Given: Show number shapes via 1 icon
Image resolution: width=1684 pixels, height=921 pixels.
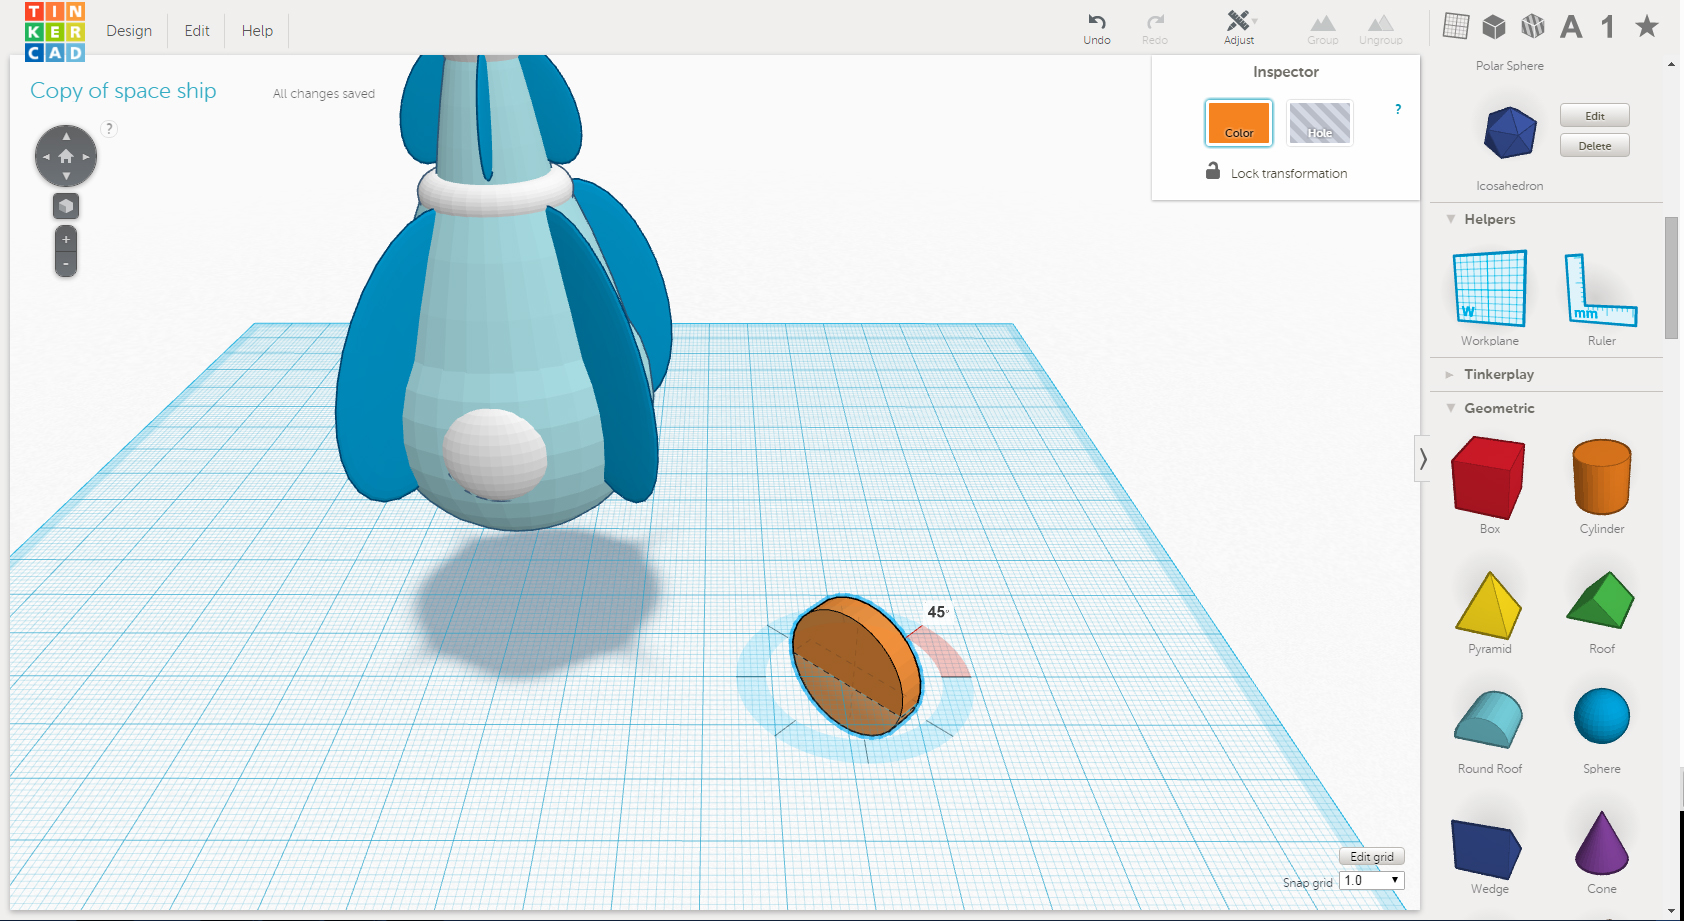Looking at the screenshot, I should pos(1608,26).
